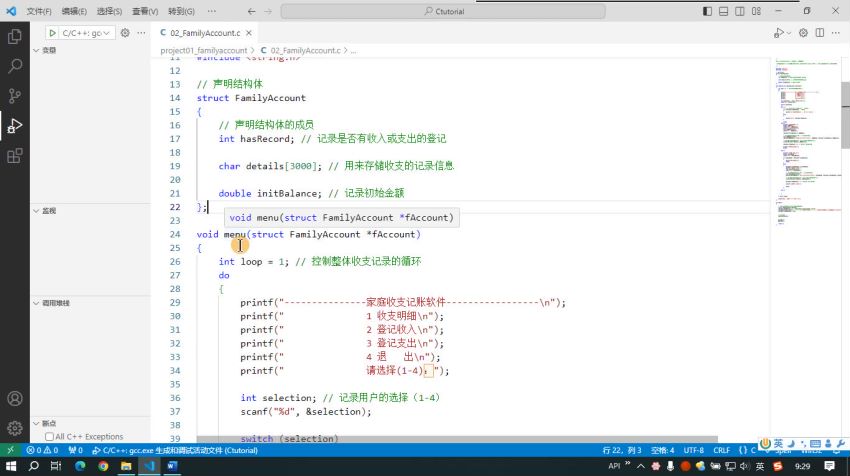Open the Accounts icon in activity bar
Viewport: 850px width, 476px height.
tap(15, 398)
